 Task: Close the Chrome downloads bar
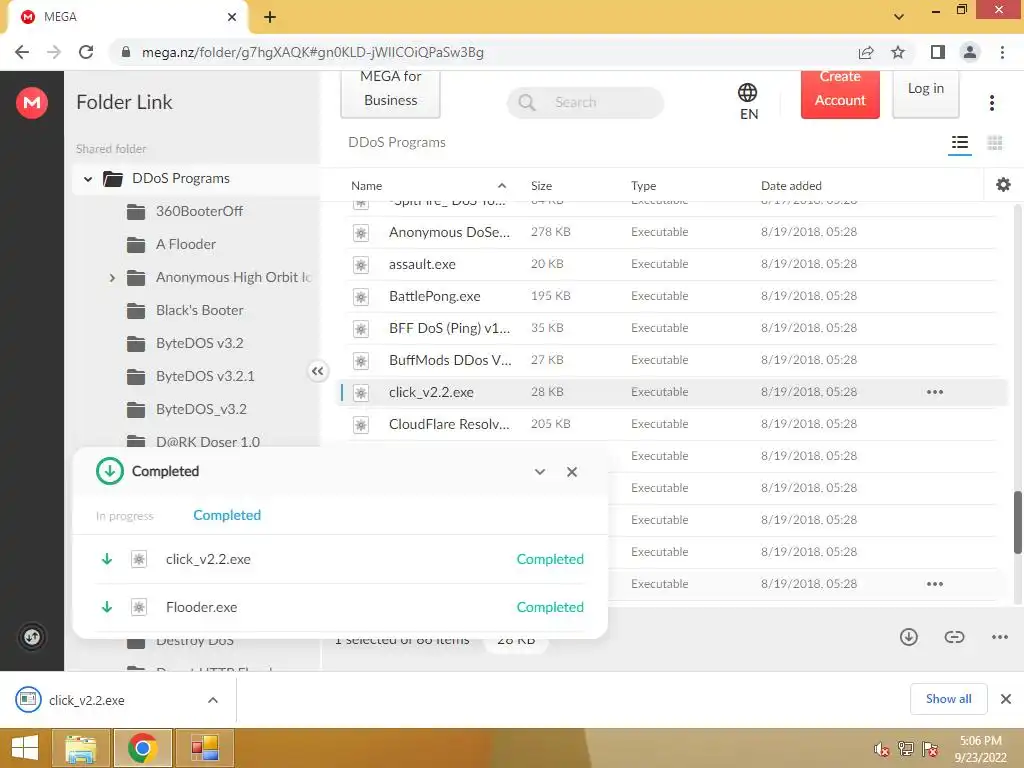click(1006, 699)
